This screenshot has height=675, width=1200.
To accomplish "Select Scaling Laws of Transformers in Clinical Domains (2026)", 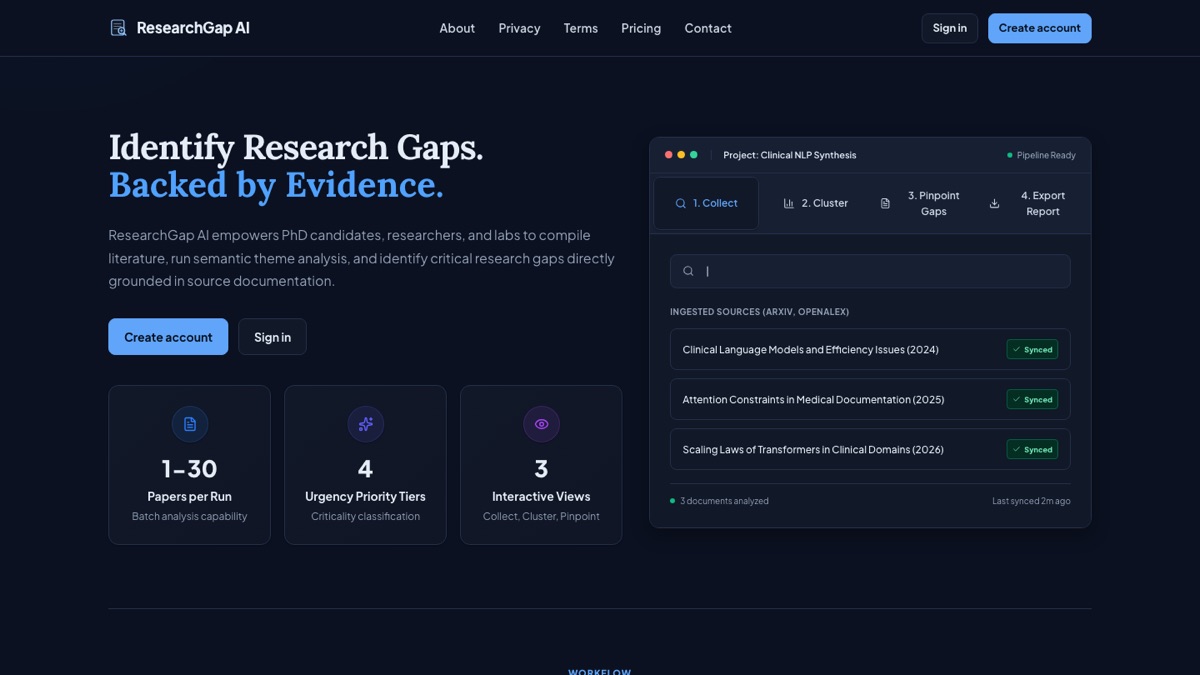I will (x=870, y=449).
